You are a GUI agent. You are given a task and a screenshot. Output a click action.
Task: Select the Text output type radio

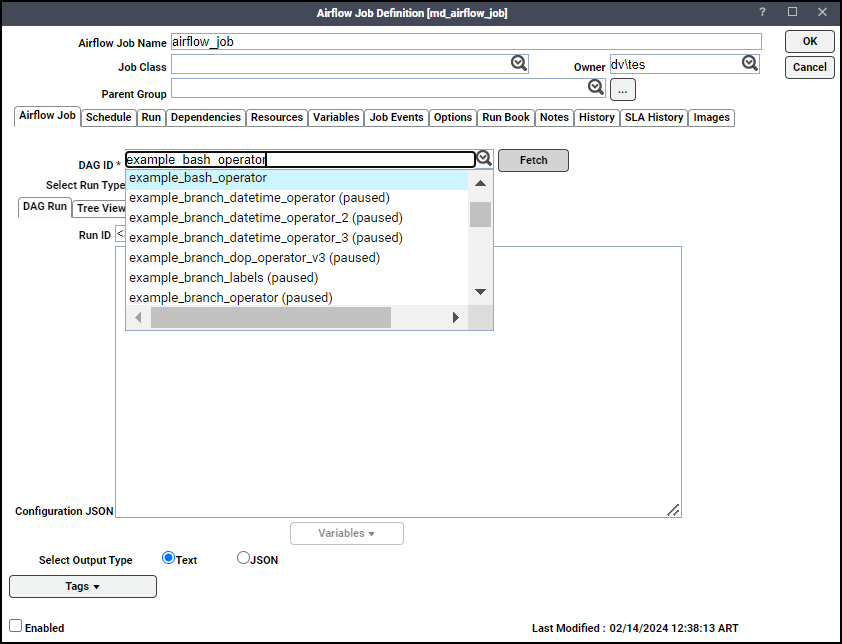pyautogui.click(x=168, y=558)
